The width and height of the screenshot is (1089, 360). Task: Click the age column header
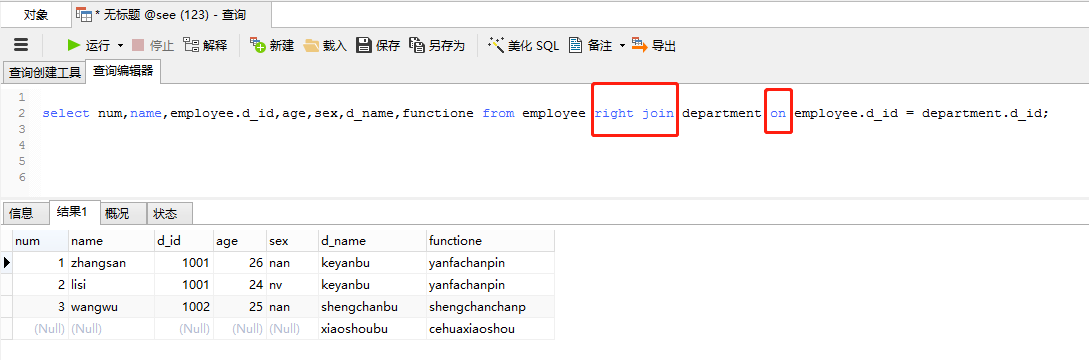(x=240, y=241)
